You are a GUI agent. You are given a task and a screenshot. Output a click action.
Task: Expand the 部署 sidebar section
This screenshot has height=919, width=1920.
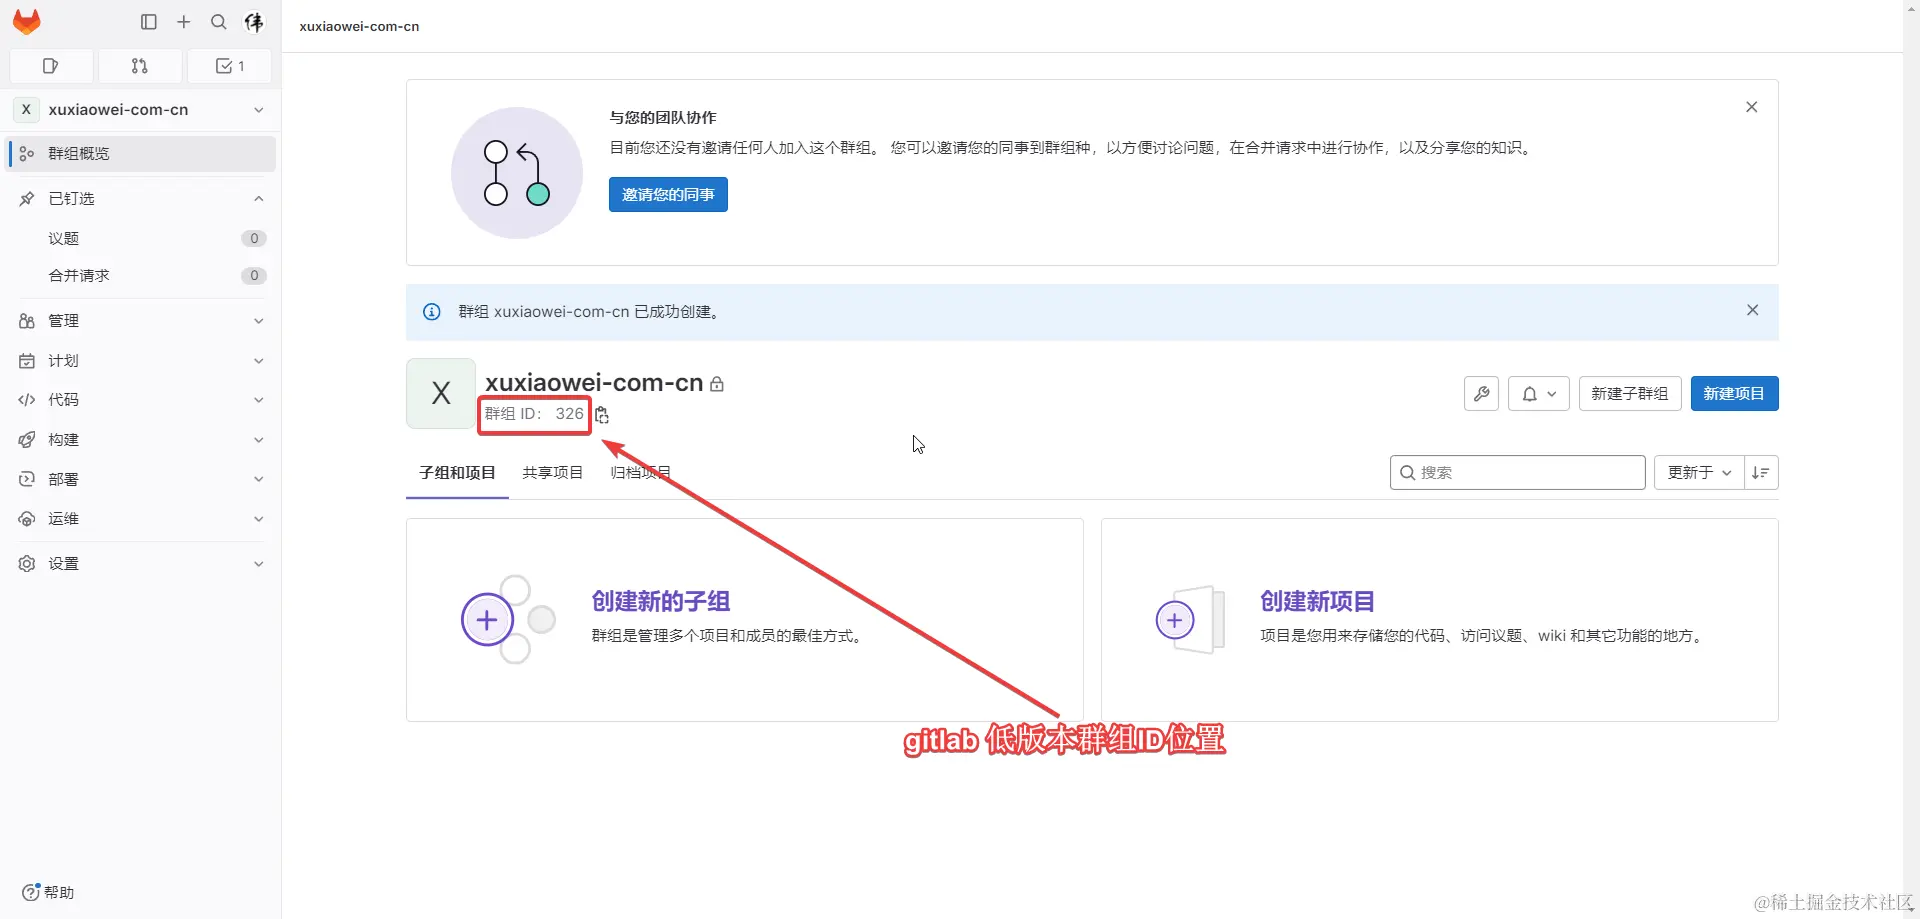pos(141,480)
